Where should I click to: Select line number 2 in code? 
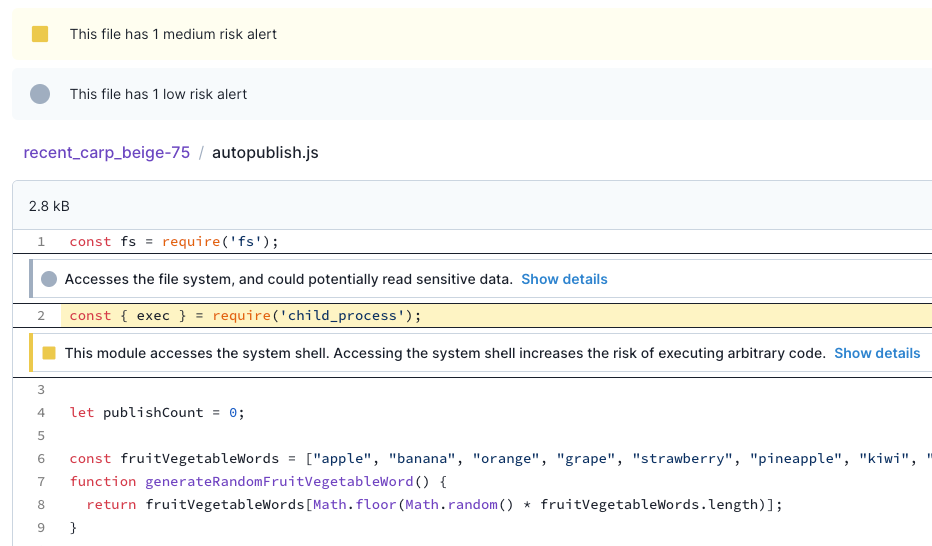tap(41, 315)
